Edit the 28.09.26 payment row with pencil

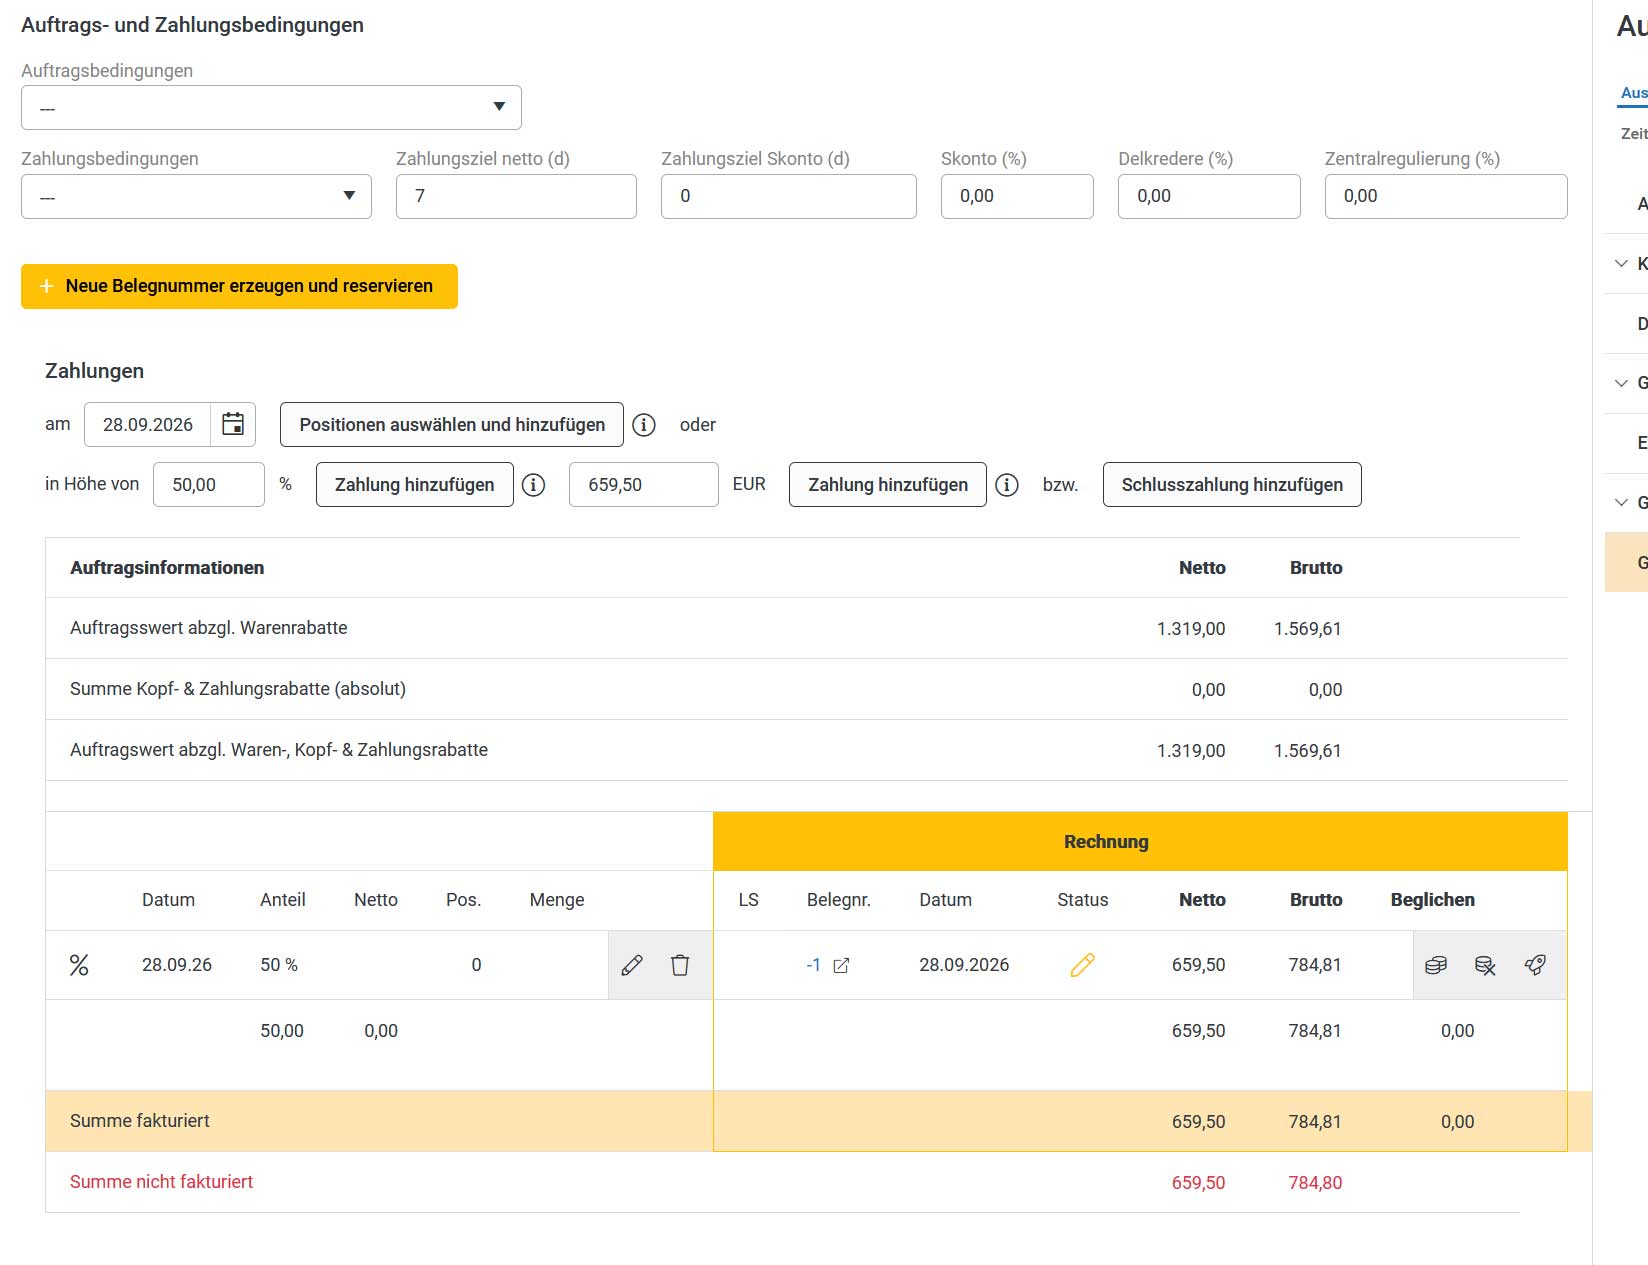click(632, 965)
